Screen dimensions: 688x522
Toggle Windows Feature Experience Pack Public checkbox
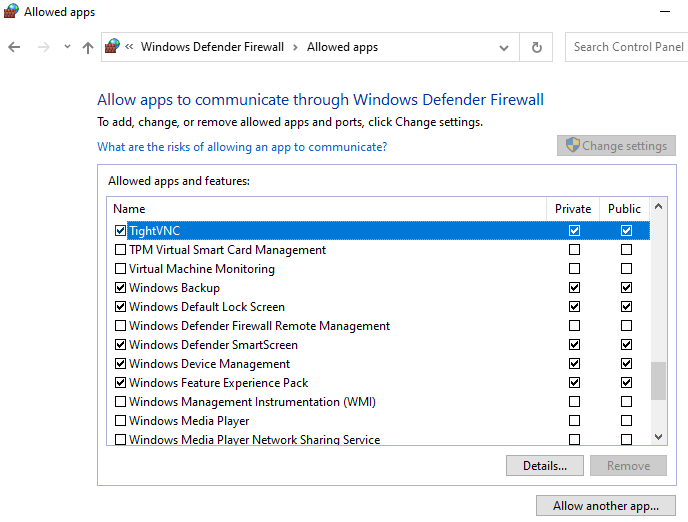[626, 383]
